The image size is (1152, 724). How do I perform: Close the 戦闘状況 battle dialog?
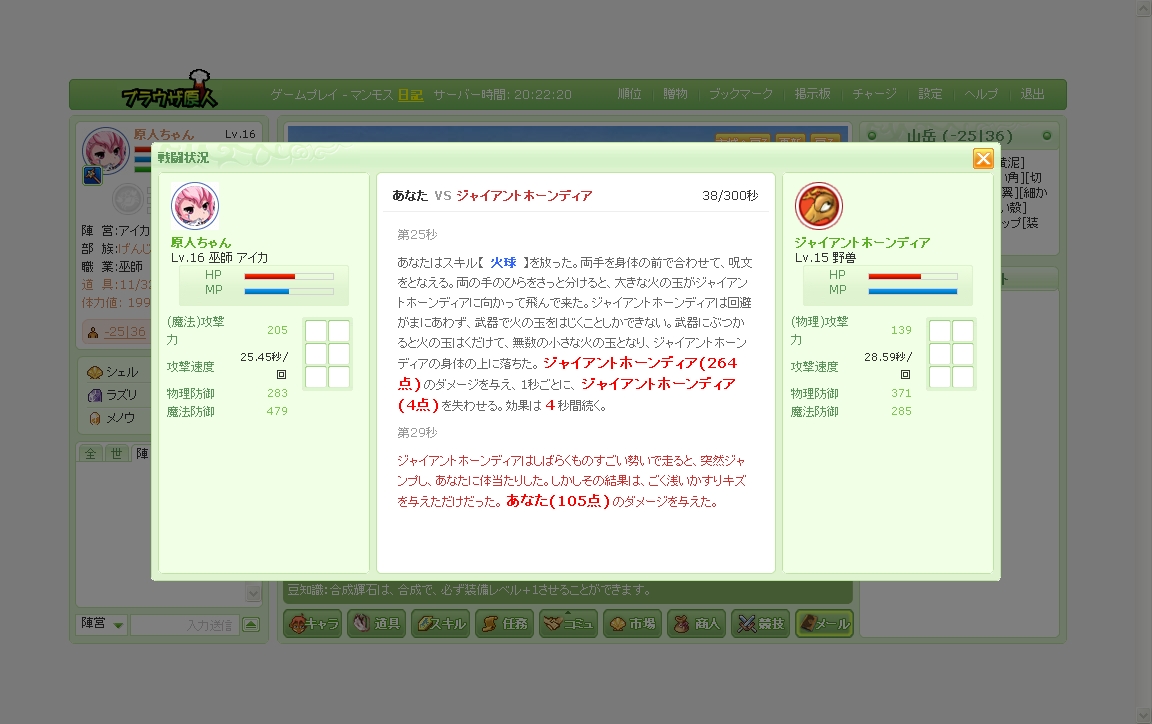983,159
